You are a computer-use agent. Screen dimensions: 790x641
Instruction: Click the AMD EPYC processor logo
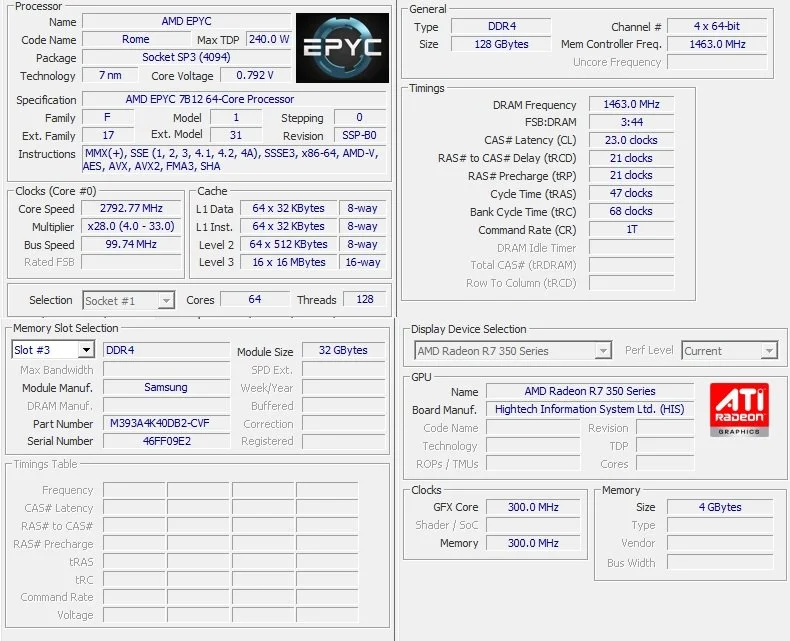coord(342,48)
